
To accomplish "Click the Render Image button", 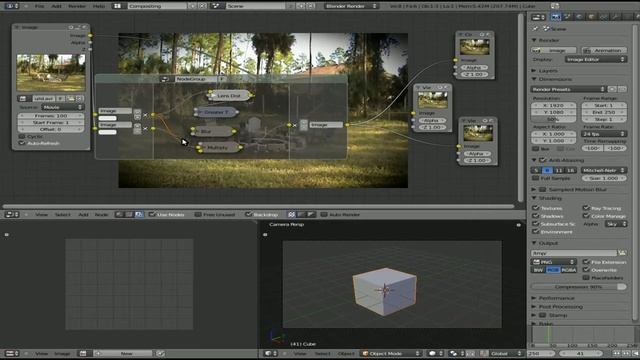I will [554, 50].
